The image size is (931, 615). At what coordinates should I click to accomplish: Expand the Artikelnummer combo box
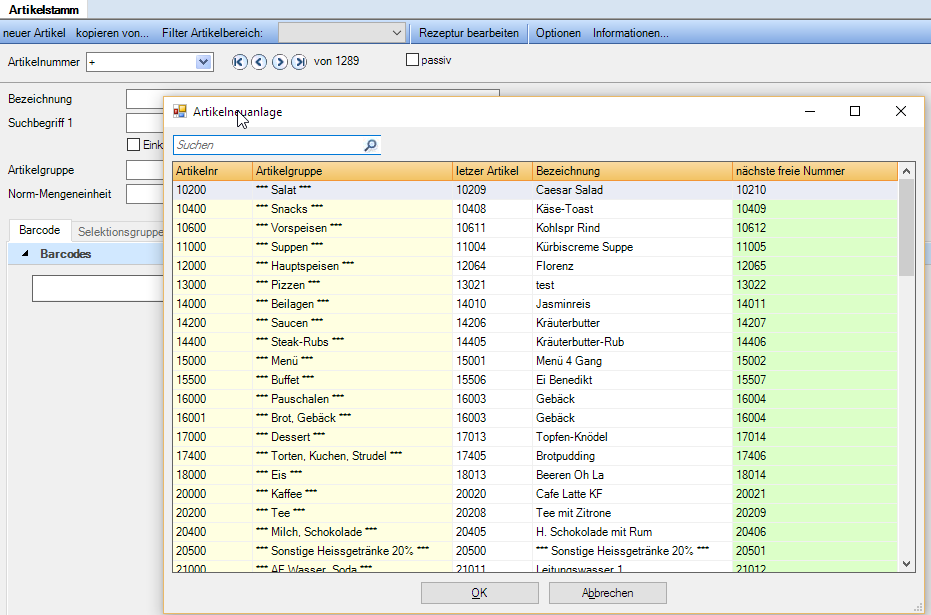point(204,62)
